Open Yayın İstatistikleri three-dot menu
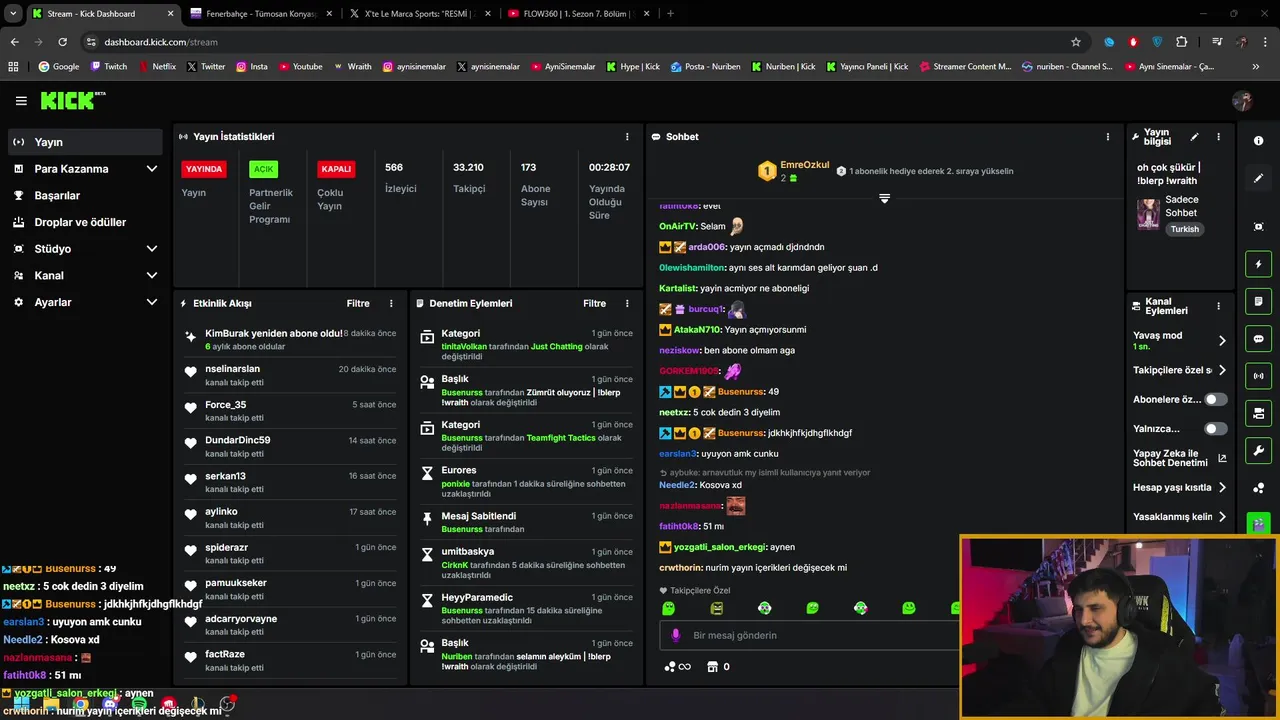Viewport: 1280px width, 720px height. tap(627, 137)
